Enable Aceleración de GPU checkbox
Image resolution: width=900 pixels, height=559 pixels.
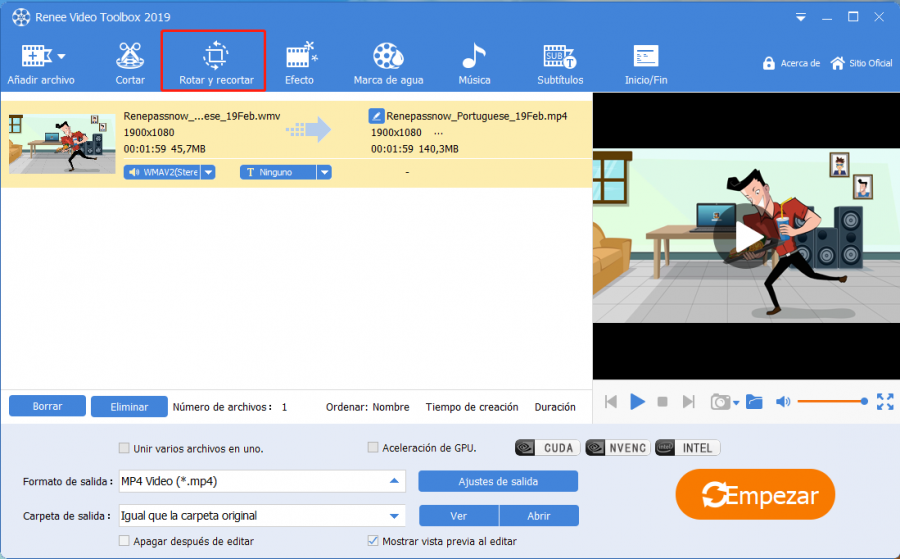[x=373, y=448]
